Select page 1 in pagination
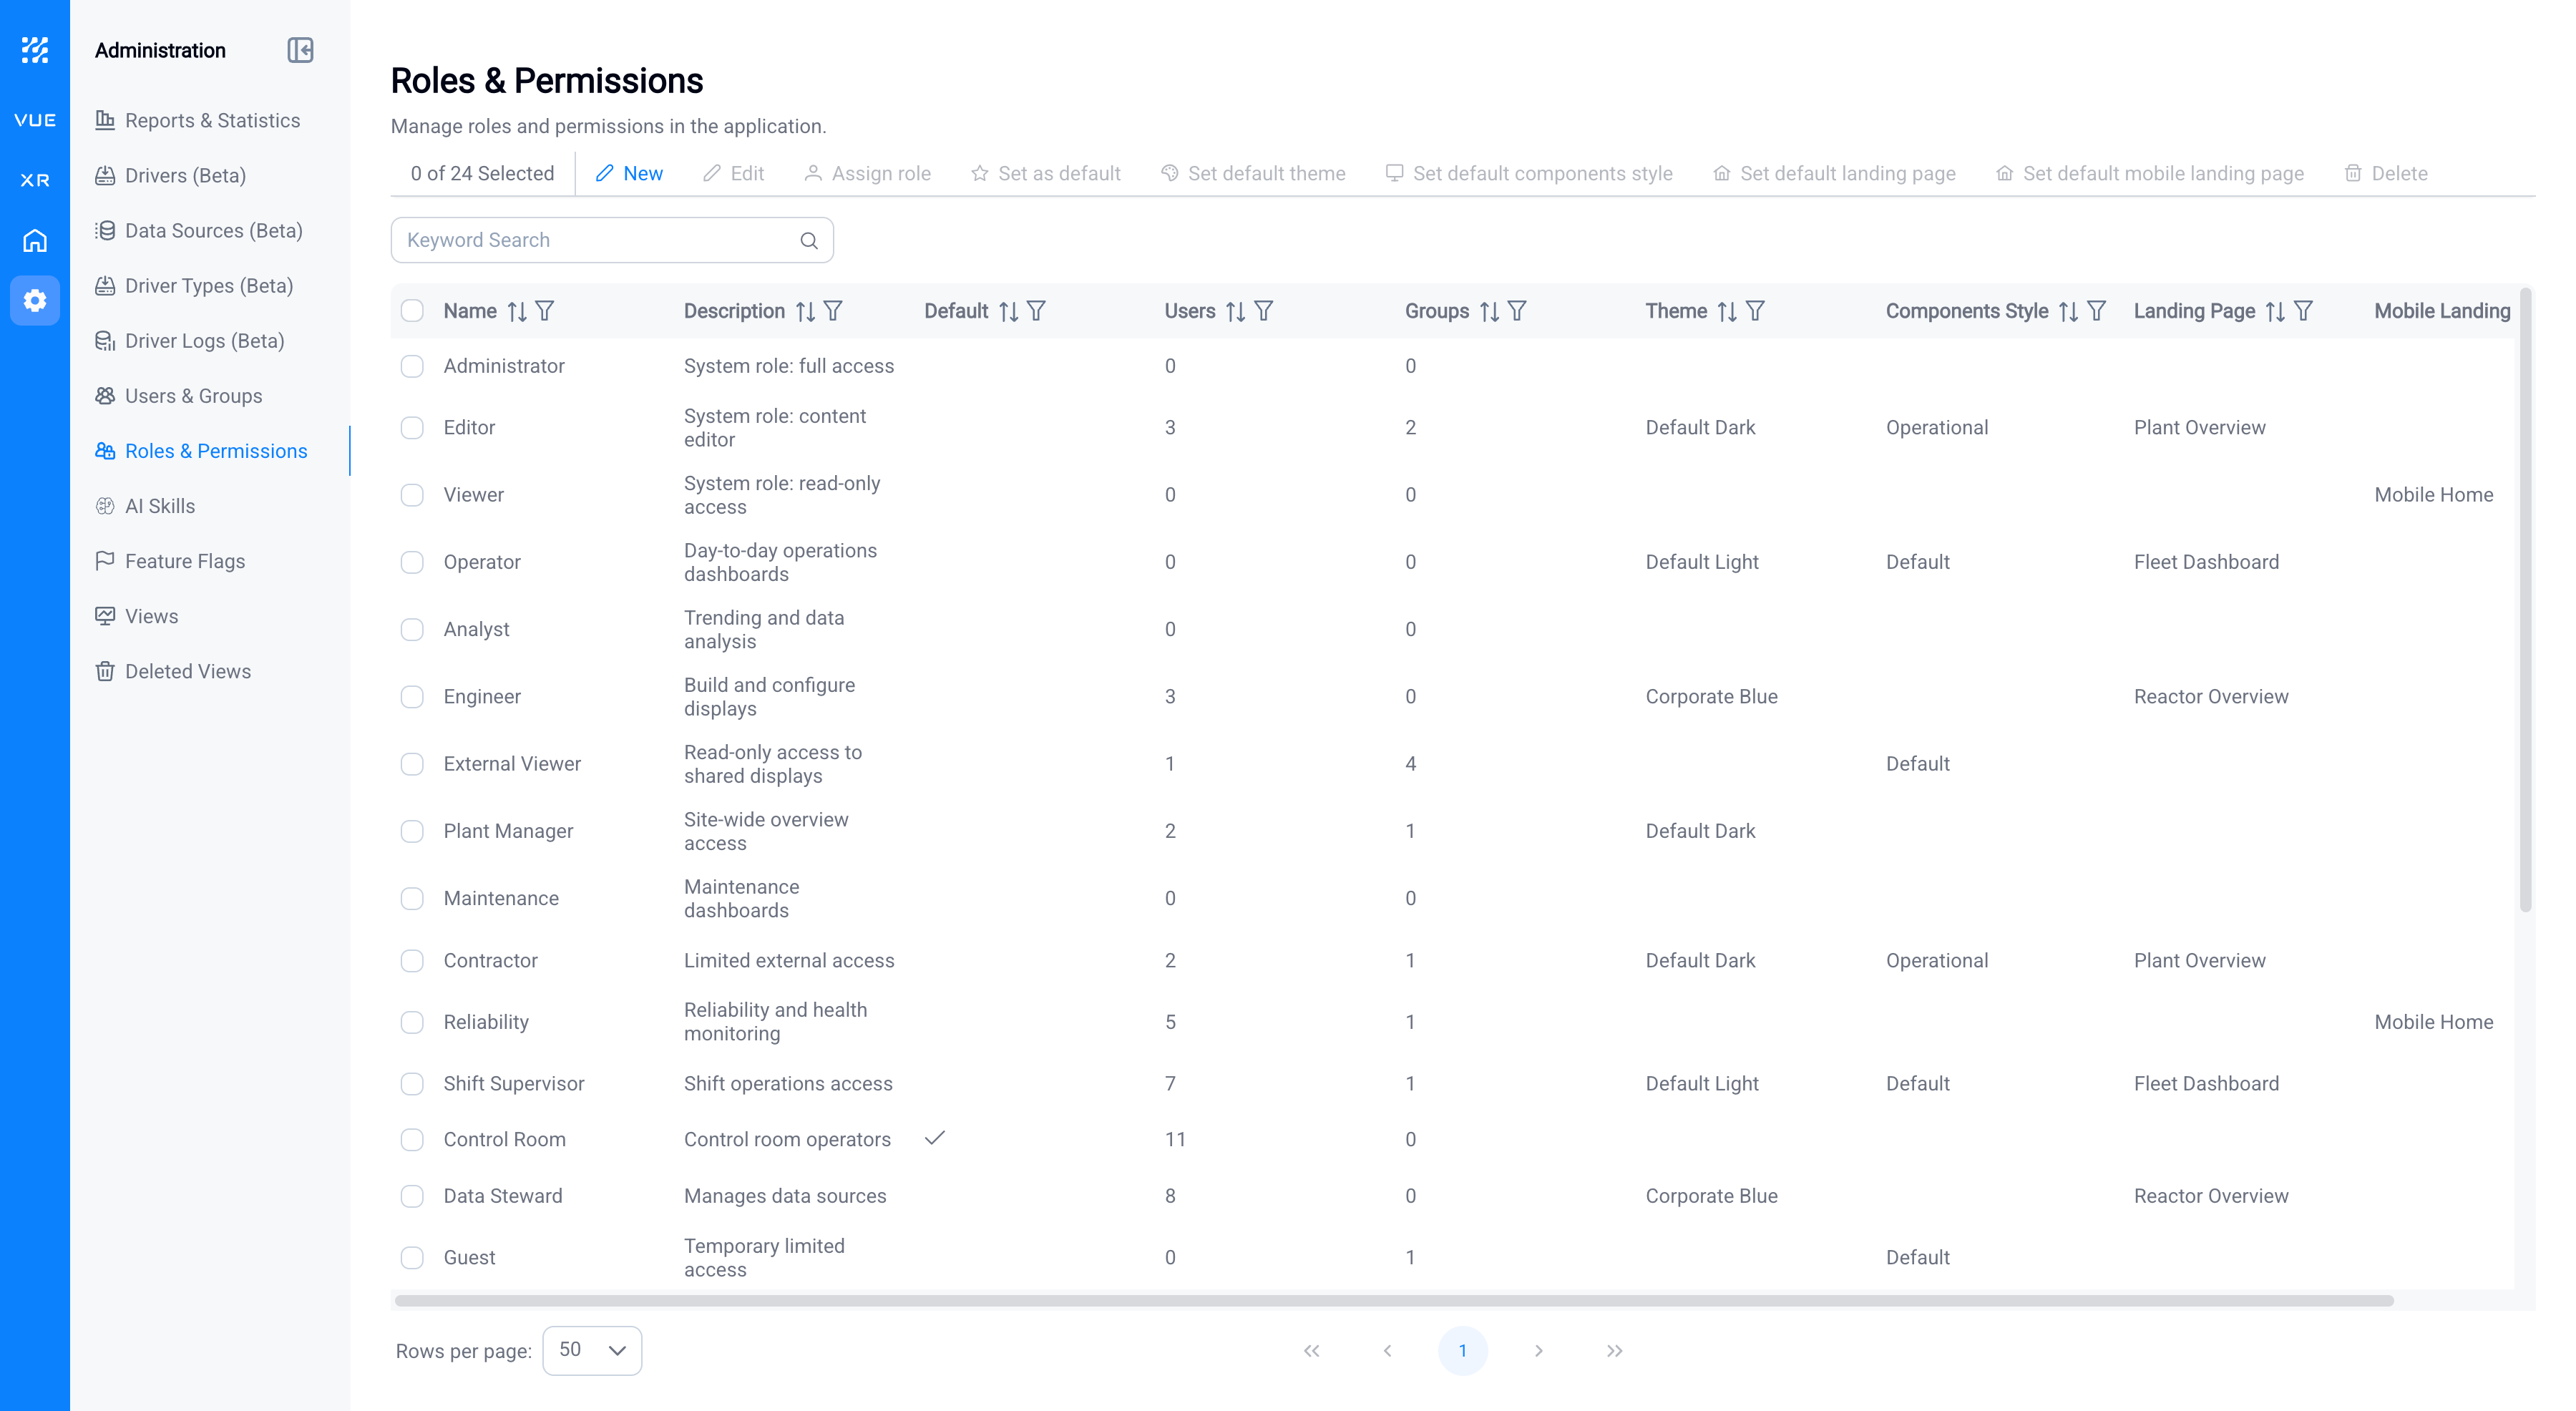Viewport: 2576px width, 1411px height. pyautogui.click(x=1463, y=1351)
